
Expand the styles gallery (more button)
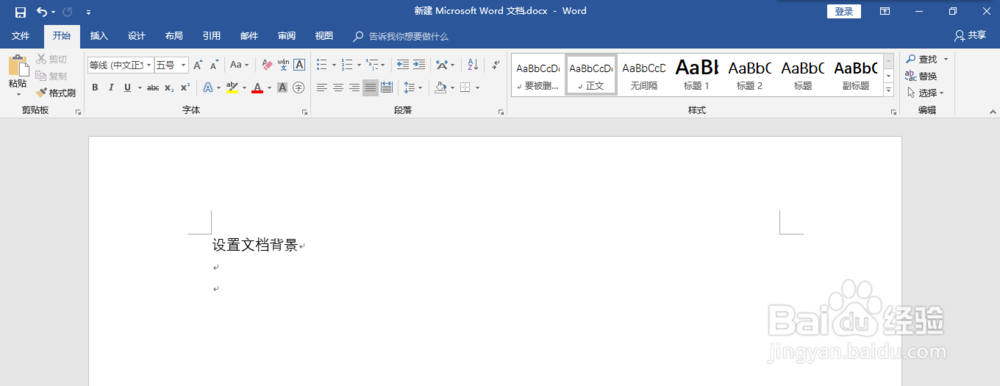click(889, 91)
